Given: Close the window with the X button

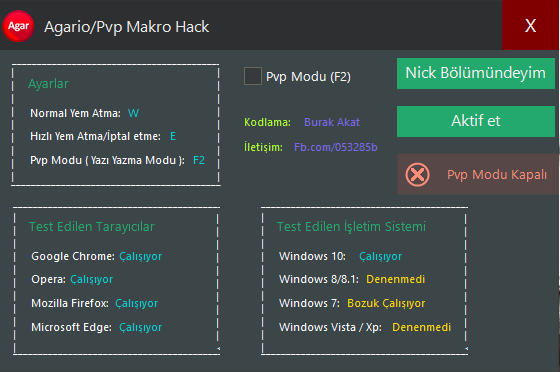Looking at the screenshot, I should tap(530, 25).
